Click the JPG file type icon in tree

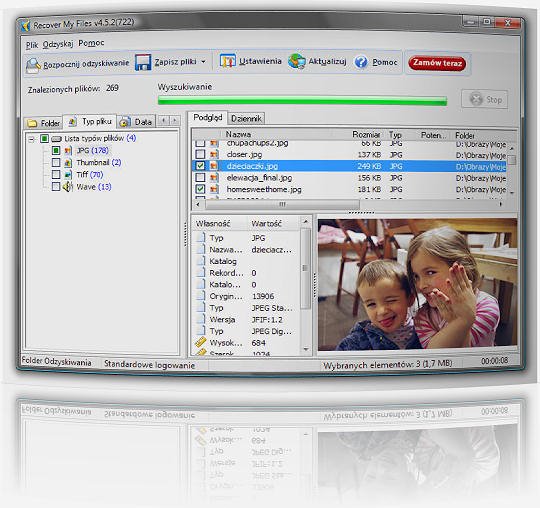(x=68, y=151)
